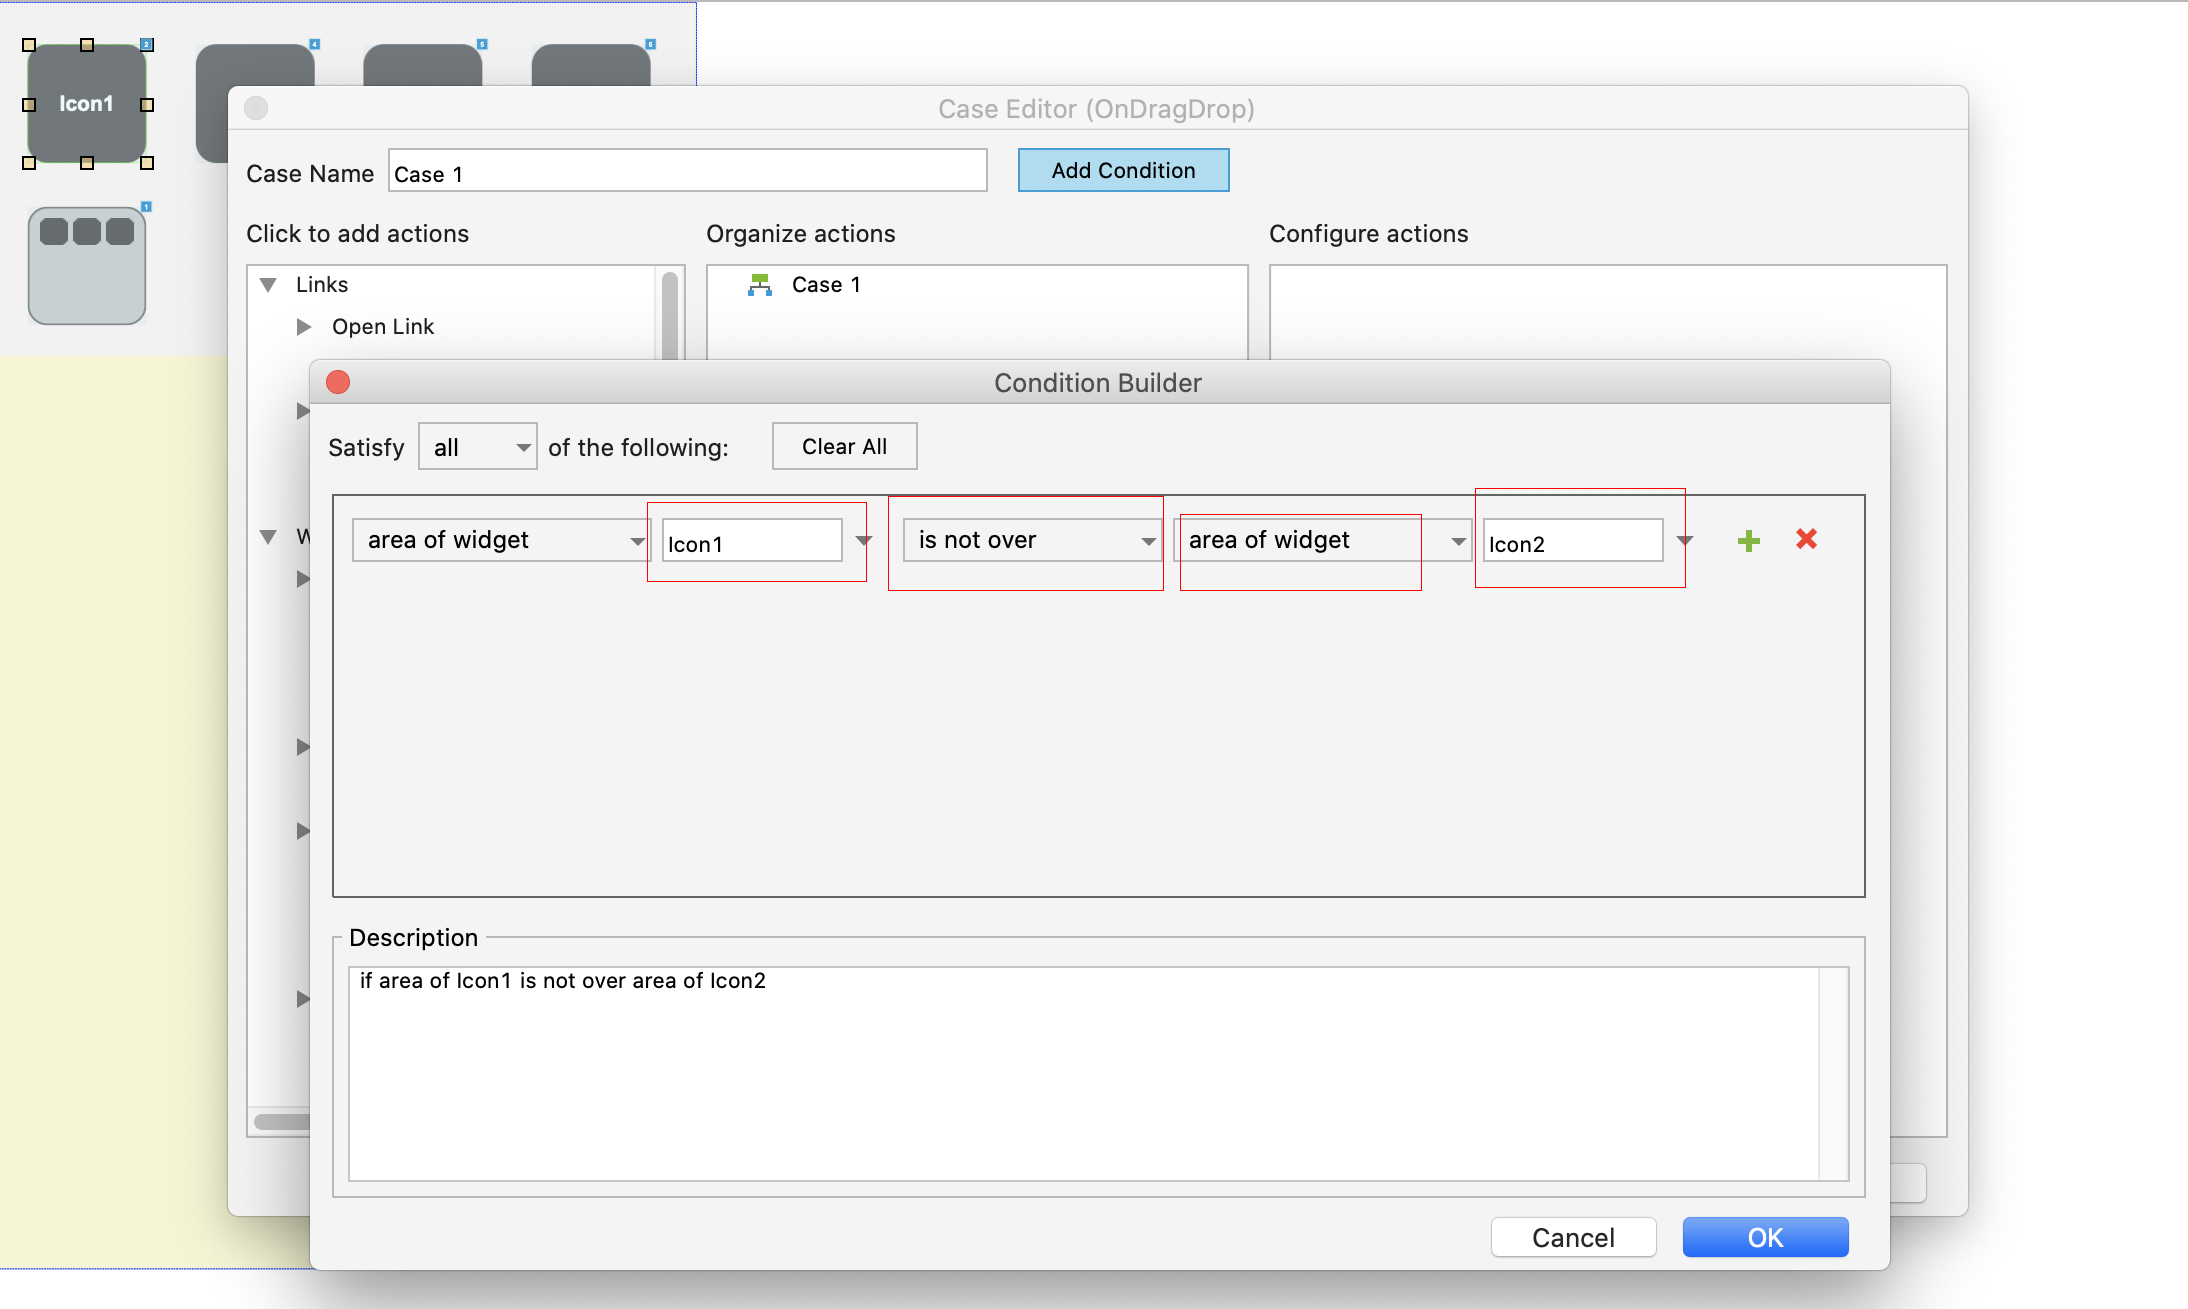
Task: Close the Condition Builder with the red button
Action: 338,382
